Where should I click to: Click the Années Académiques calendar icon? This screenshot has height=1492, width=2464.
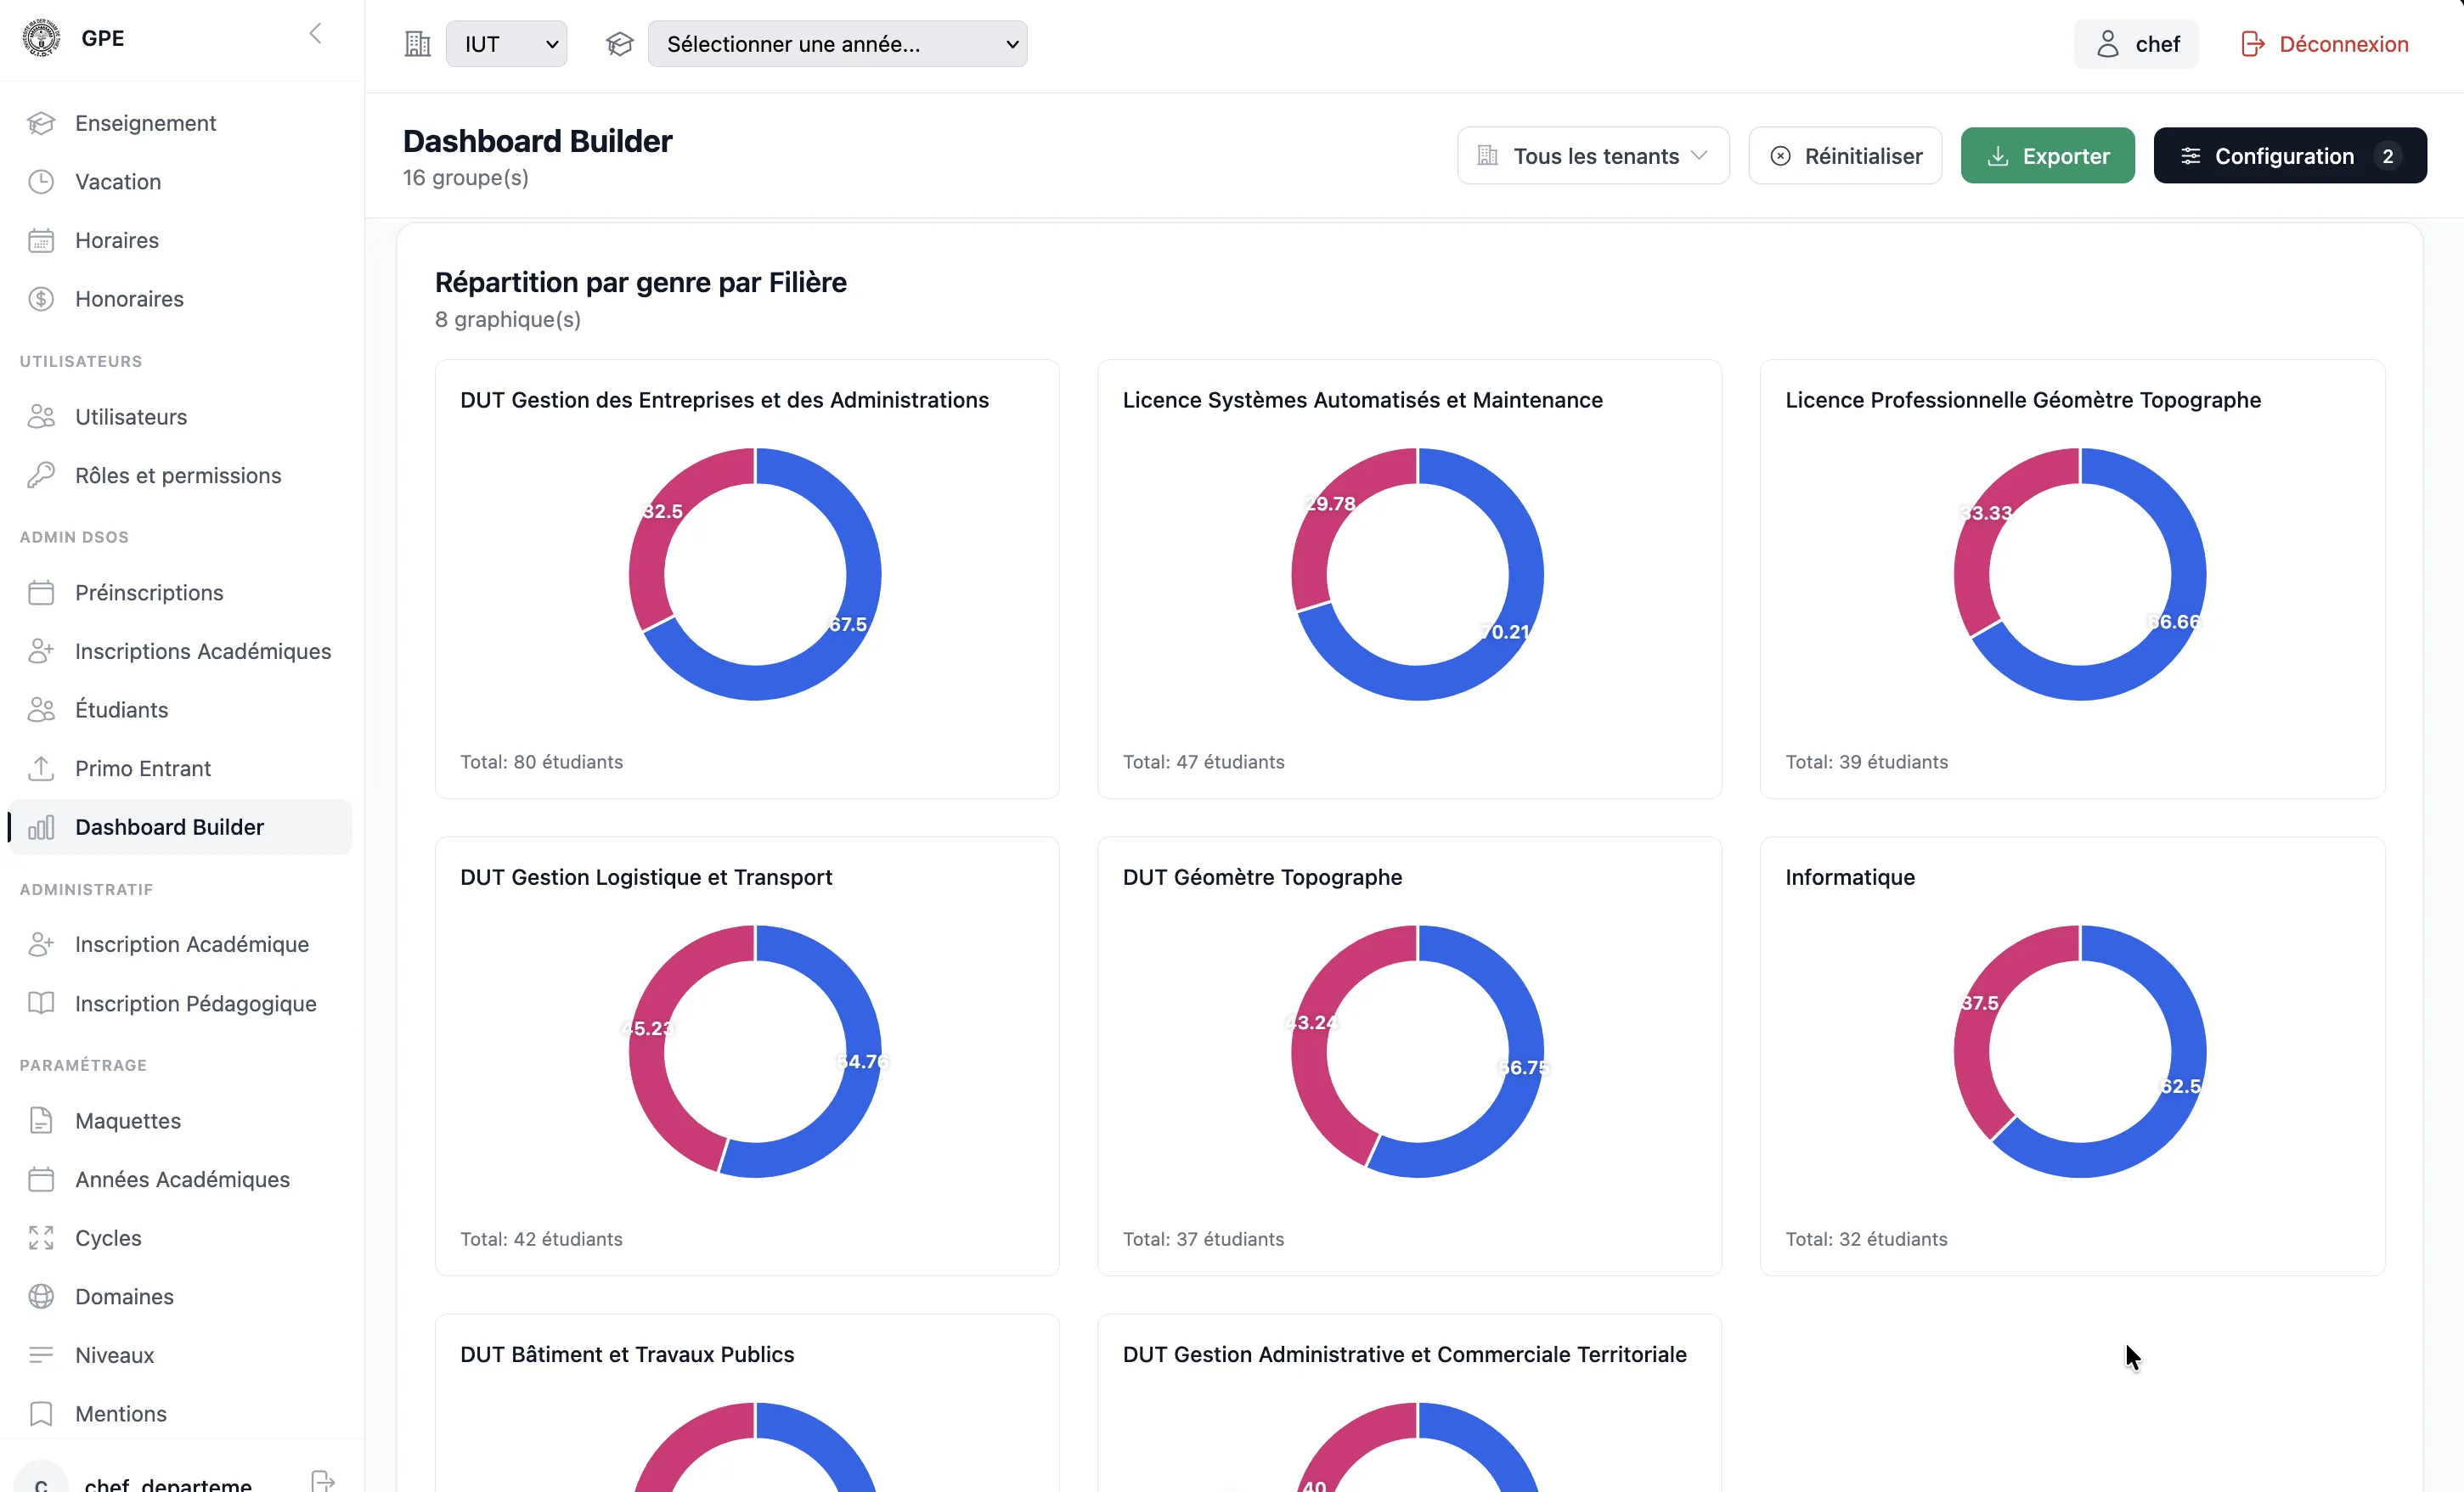[41, 1179]
